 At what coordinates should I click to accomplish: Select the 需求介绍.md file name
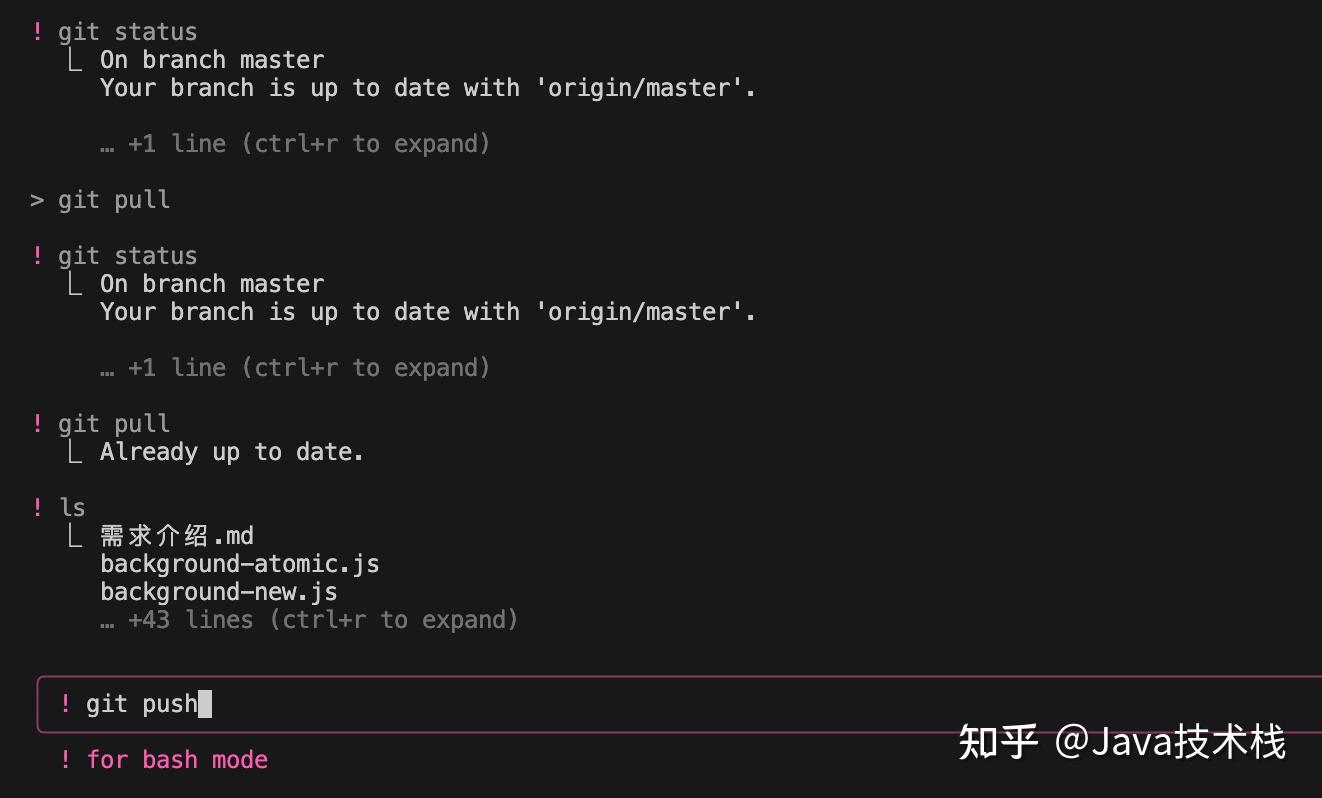[177, 536]
